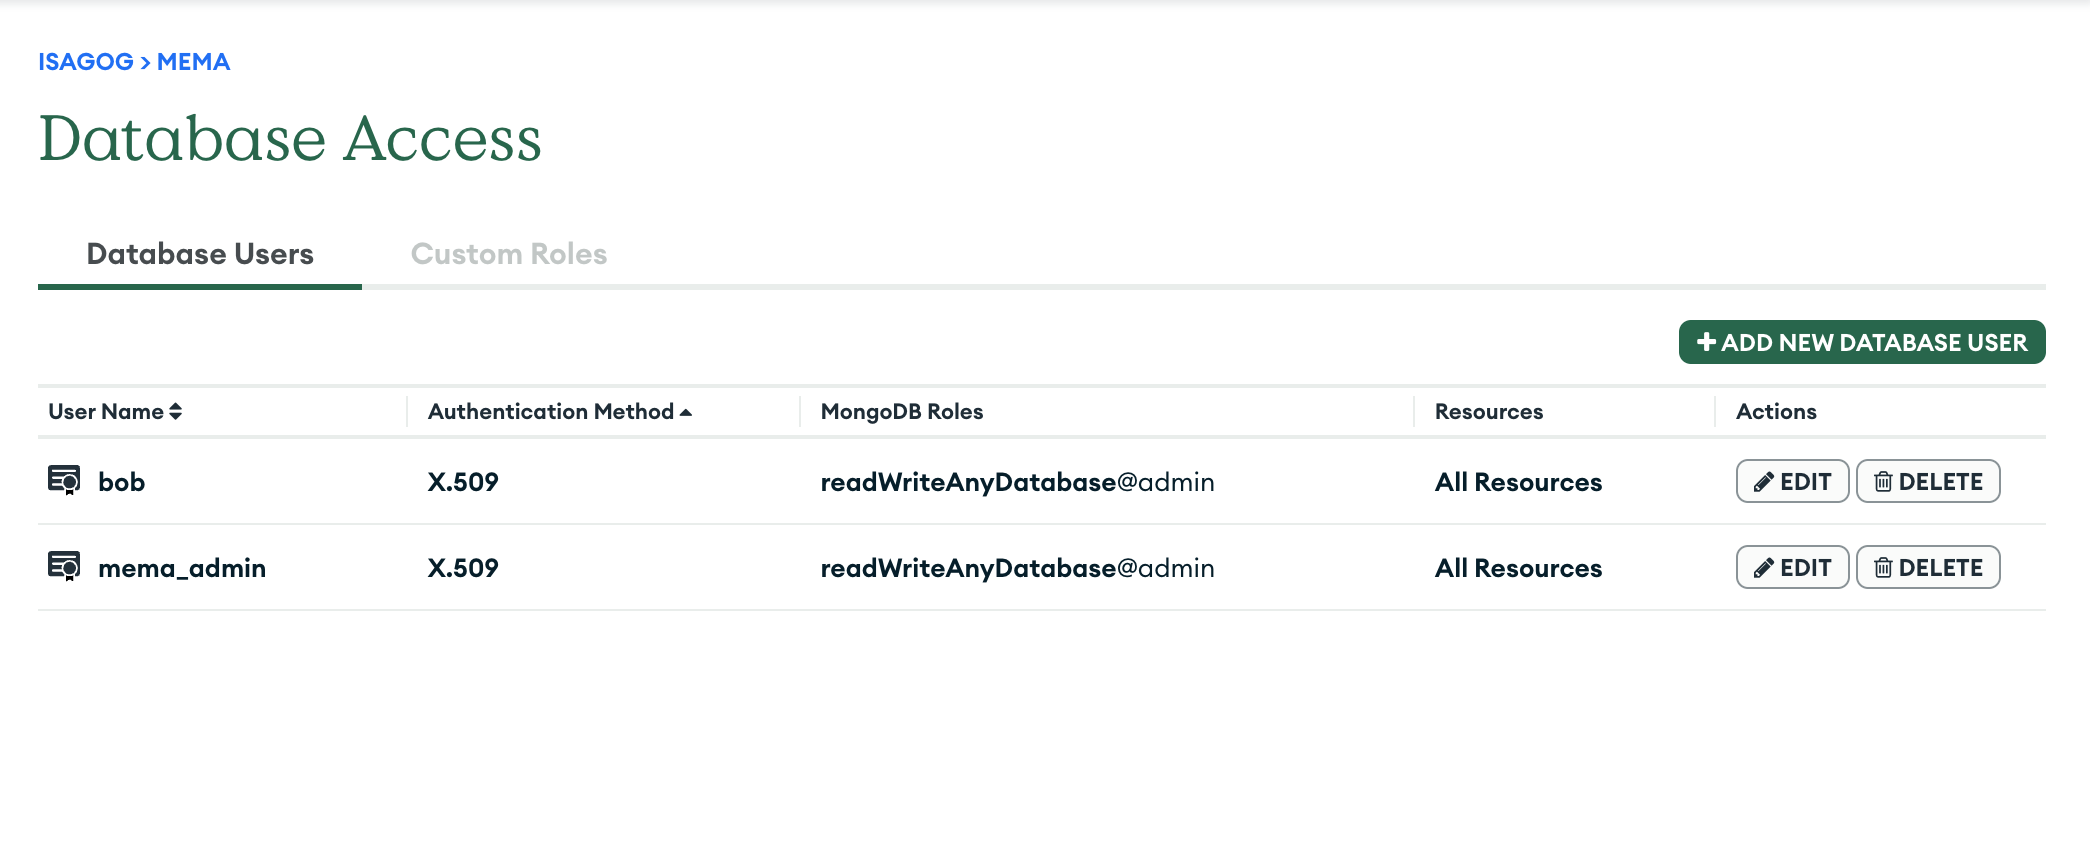Delete the mema_admin database user

tap(1927, 567)
